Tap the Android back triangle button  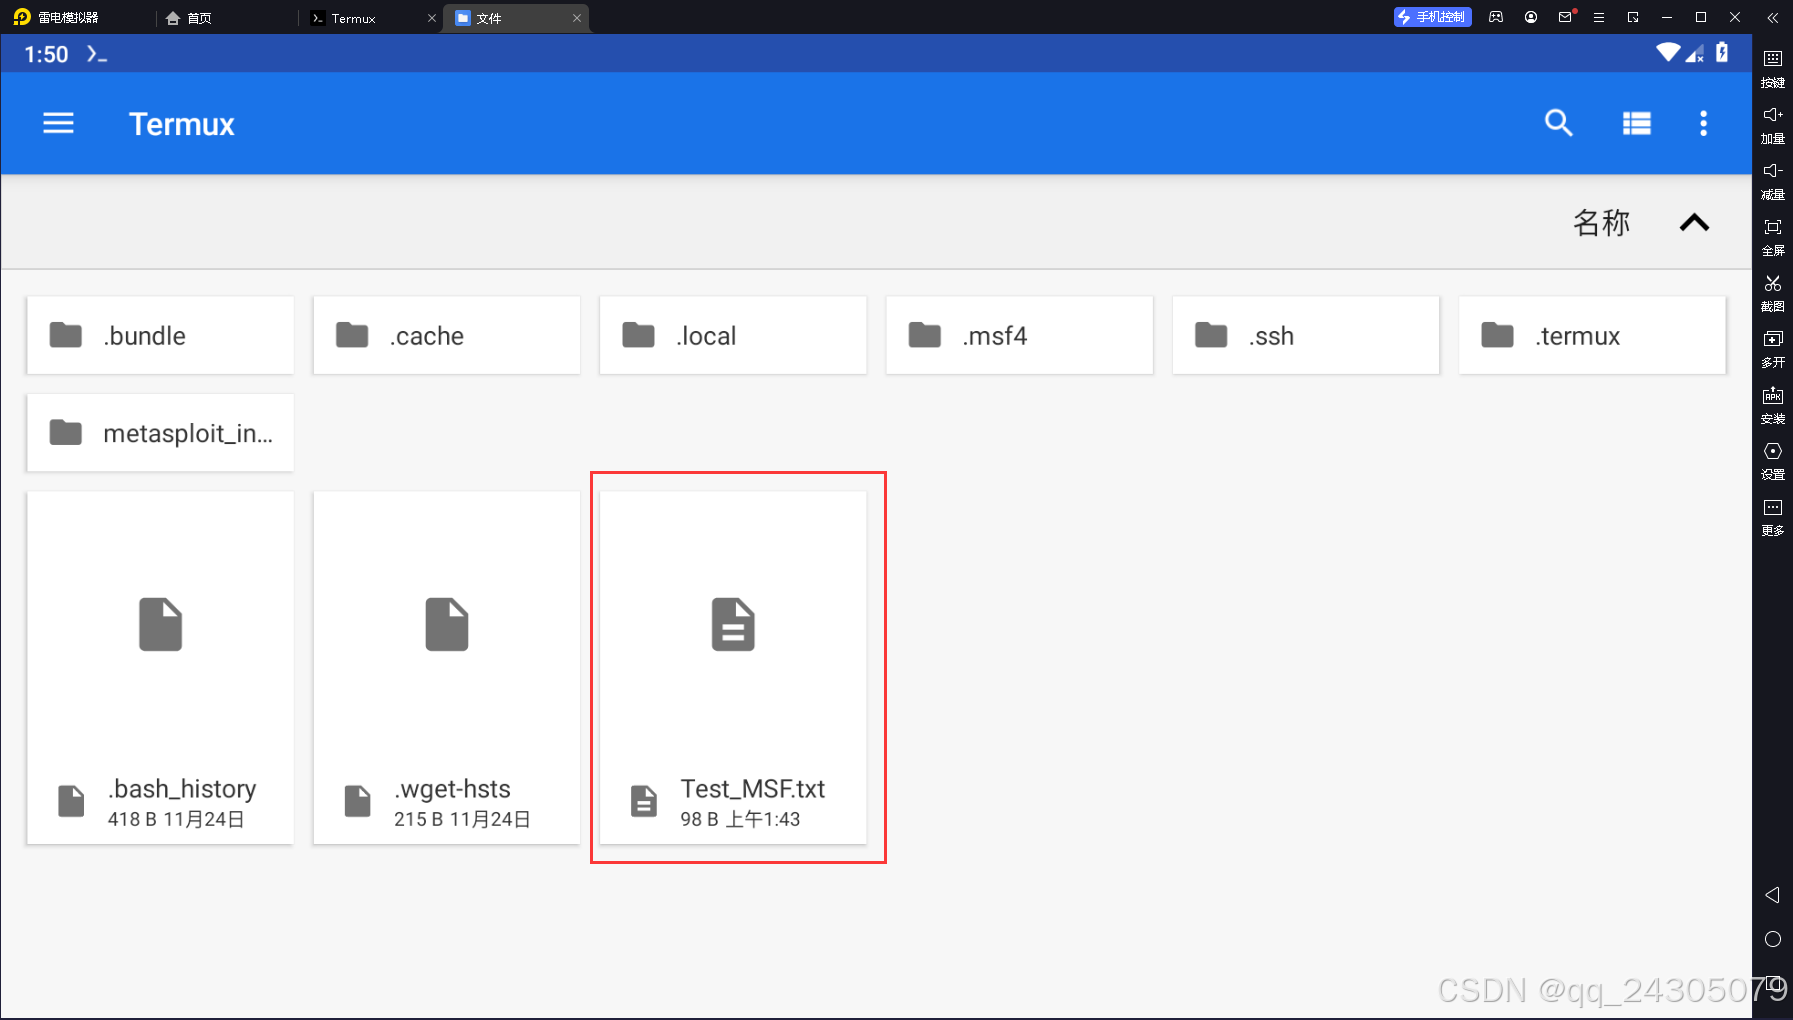[1772, 895]
